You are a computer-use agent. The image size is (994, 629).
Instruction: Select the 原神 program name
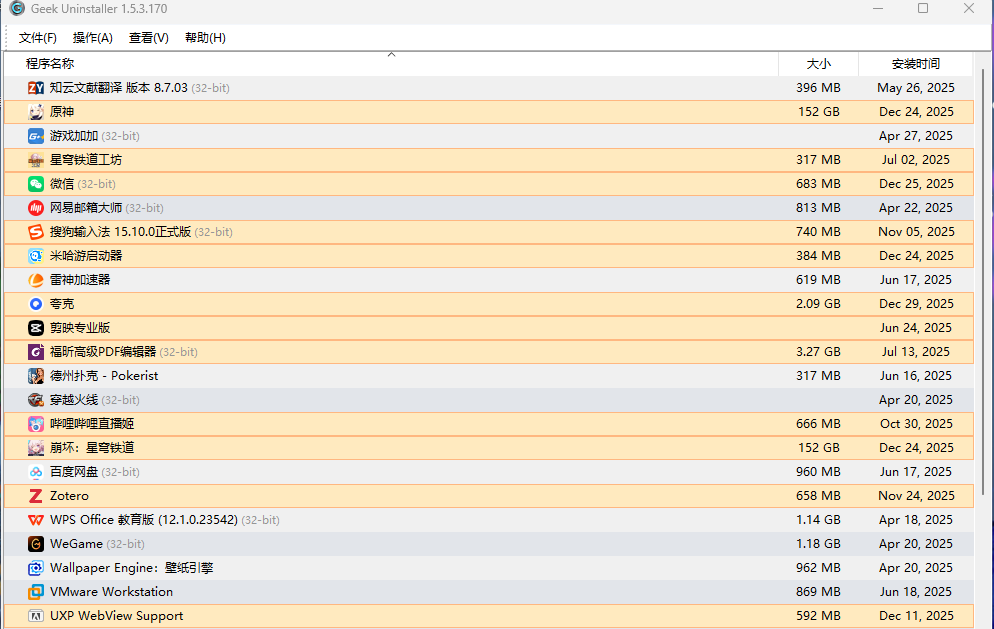coord(62,112)
